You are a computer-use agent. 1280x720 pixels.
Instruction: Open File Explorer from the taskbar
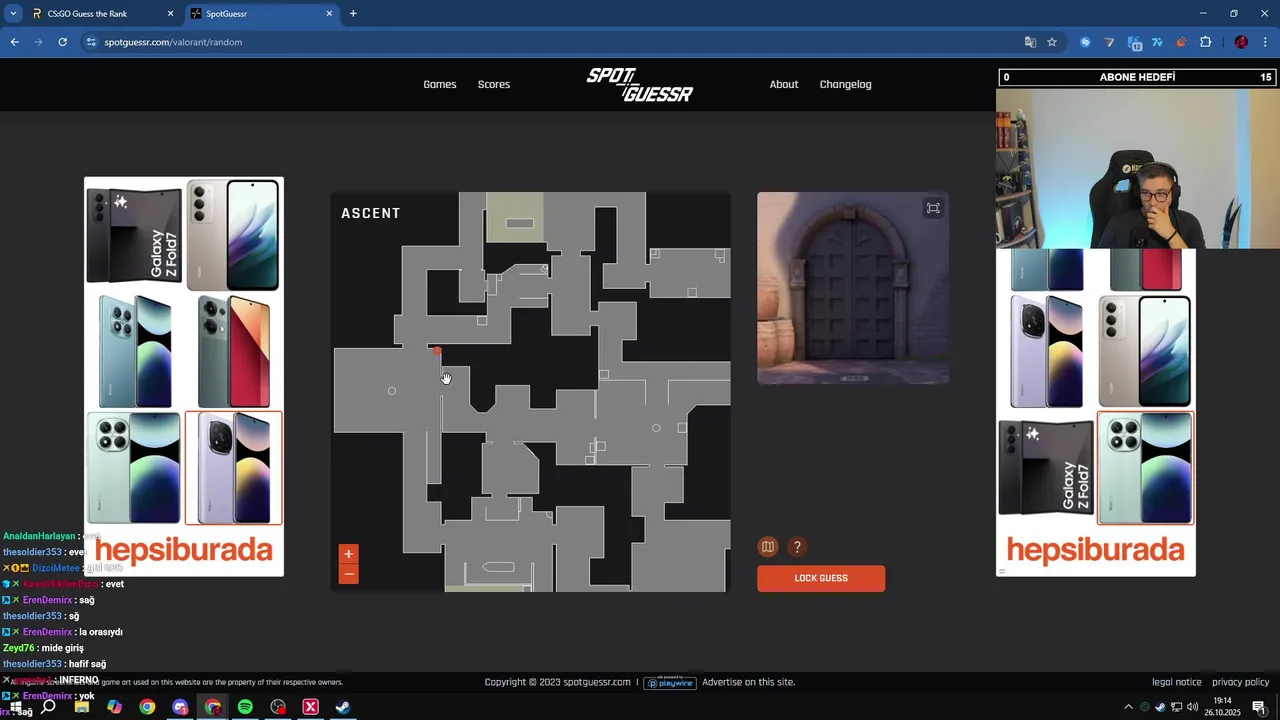pyautogui.click(x=82, y=707)
